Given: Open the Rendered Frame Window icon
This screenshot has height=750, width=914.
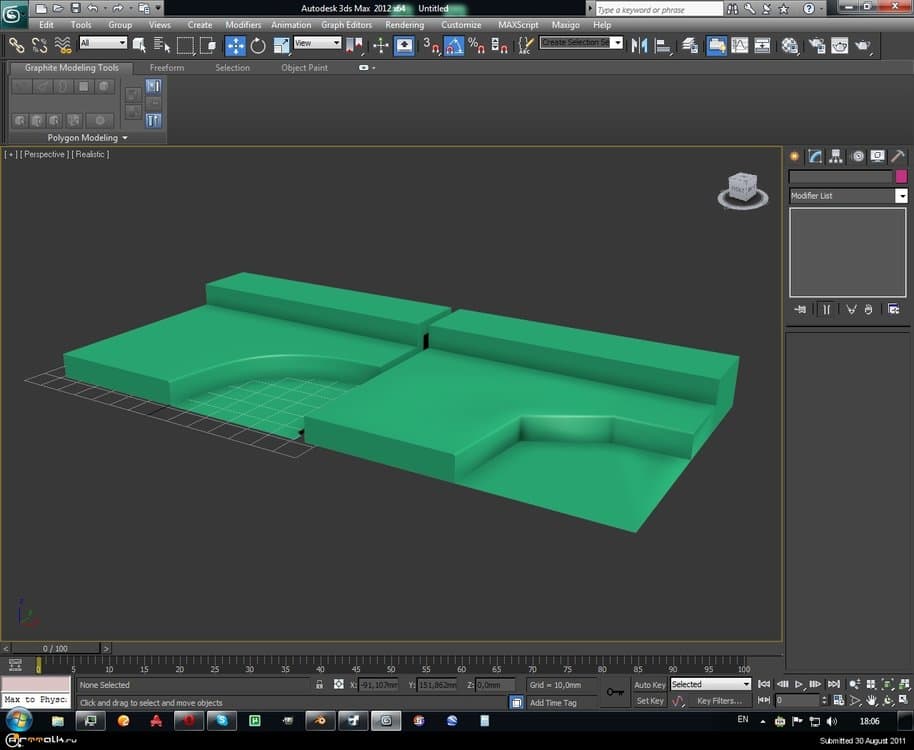Looking at the screenshot, I should tap(839, 45).
